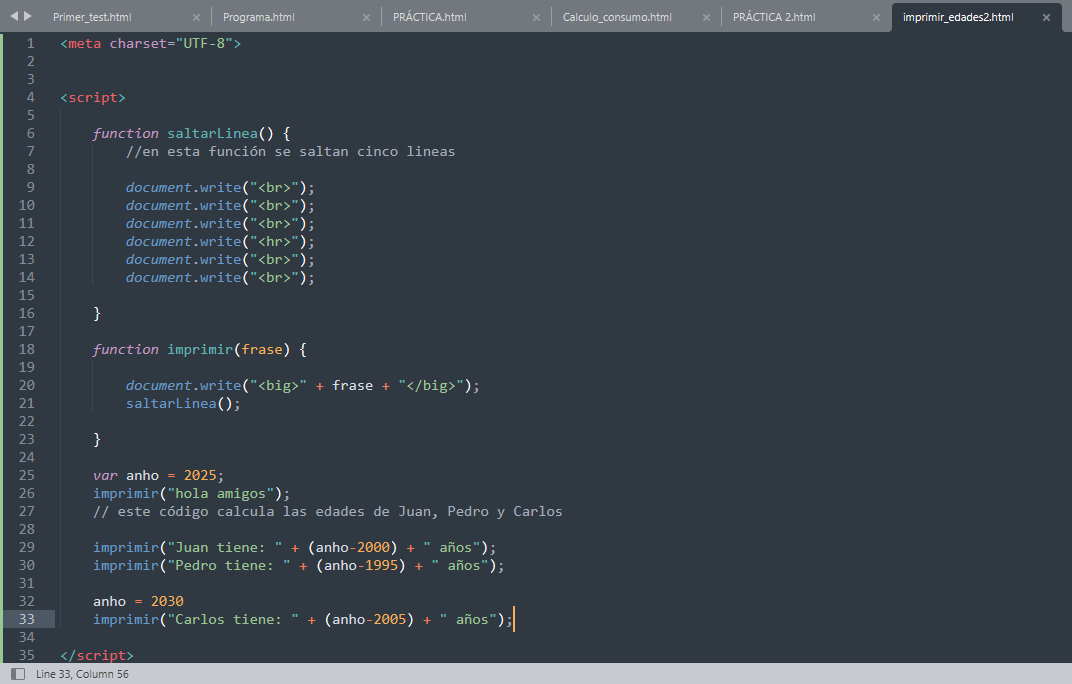
Task: Close the Calculo_consumo.html tab
Action: [706, 18]
